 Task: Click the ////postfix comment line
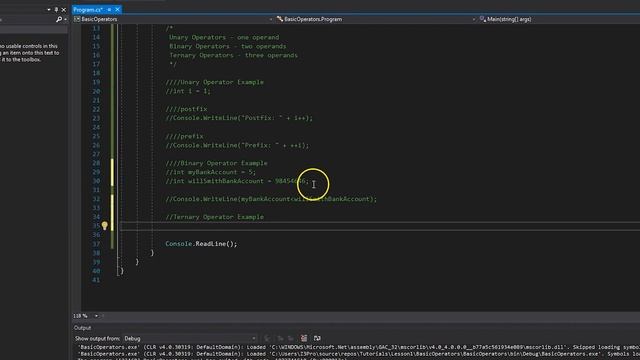coord(187,109)
